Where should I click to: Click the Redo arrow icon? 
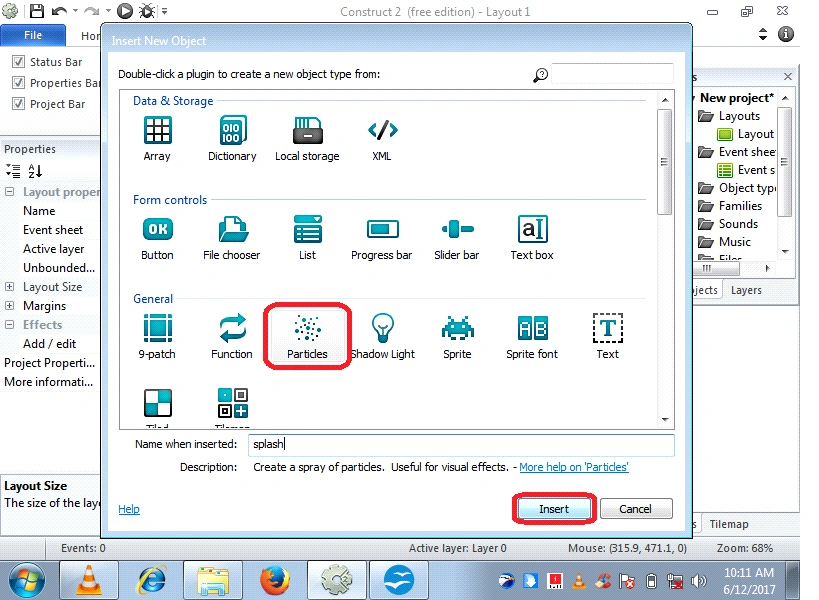point(91,11)
